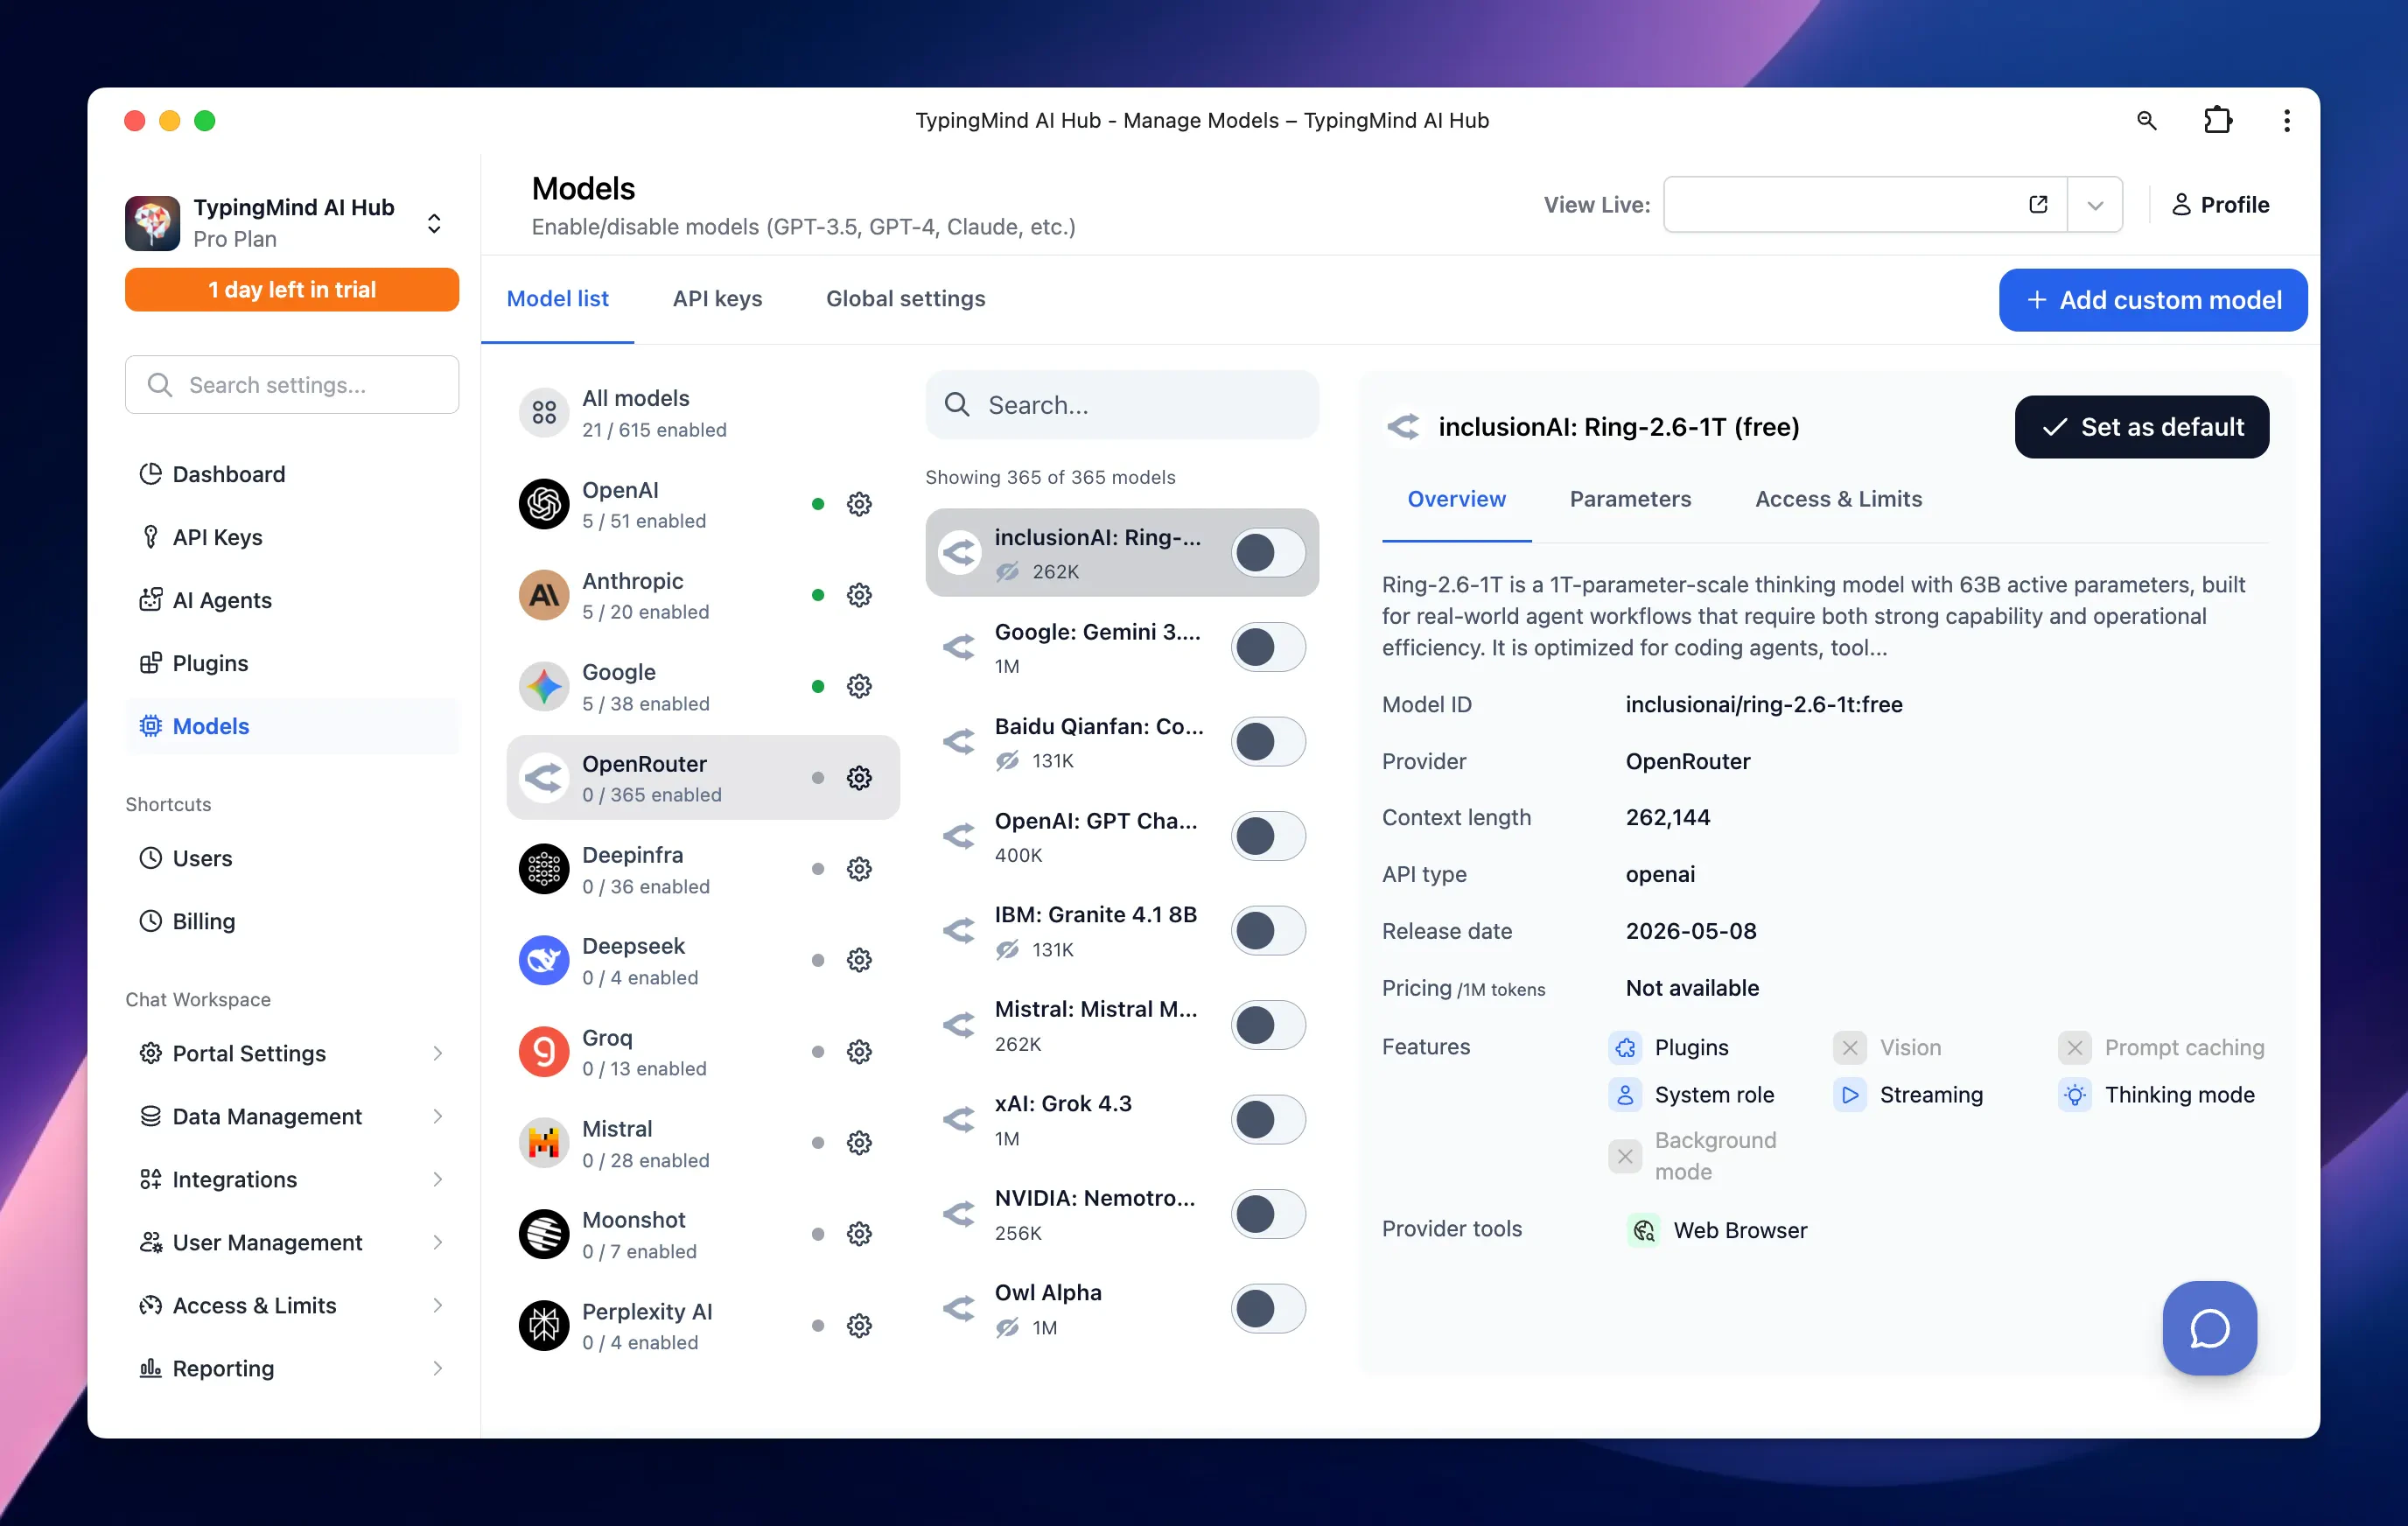Open the three-dot browser menu
The image size is (2408, 1526).
(x=2286, y=121)
